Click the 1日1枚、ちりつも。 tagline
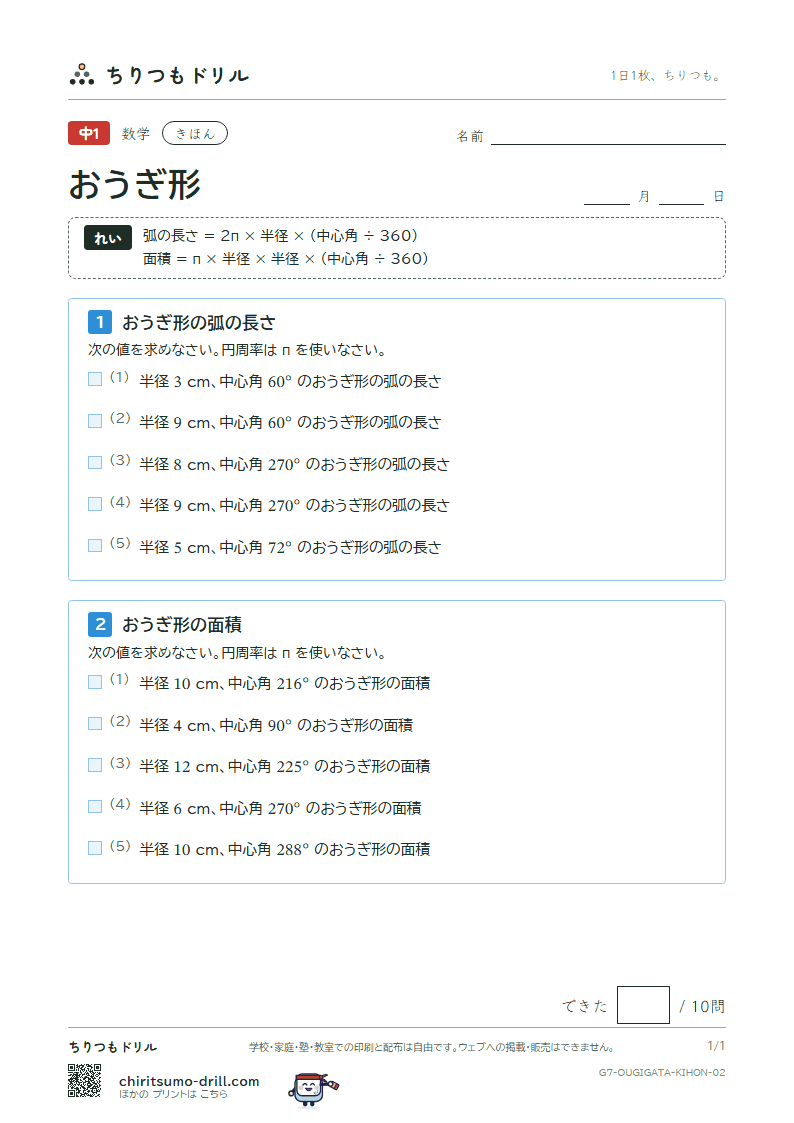 (666, 75)
